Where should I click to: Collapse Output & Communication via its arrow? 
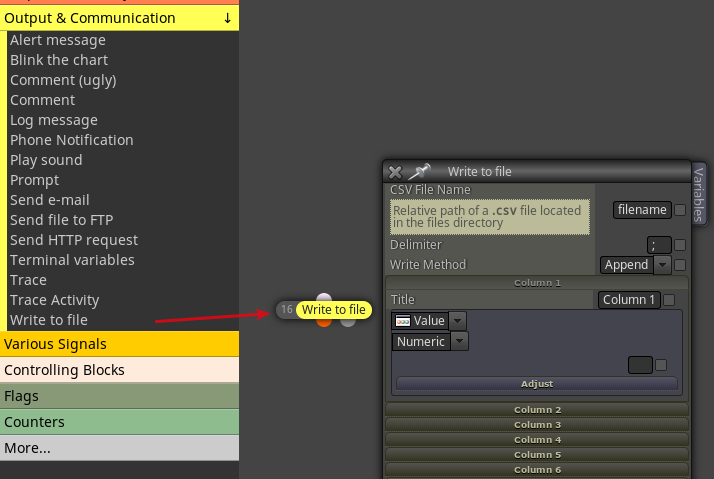227,18
